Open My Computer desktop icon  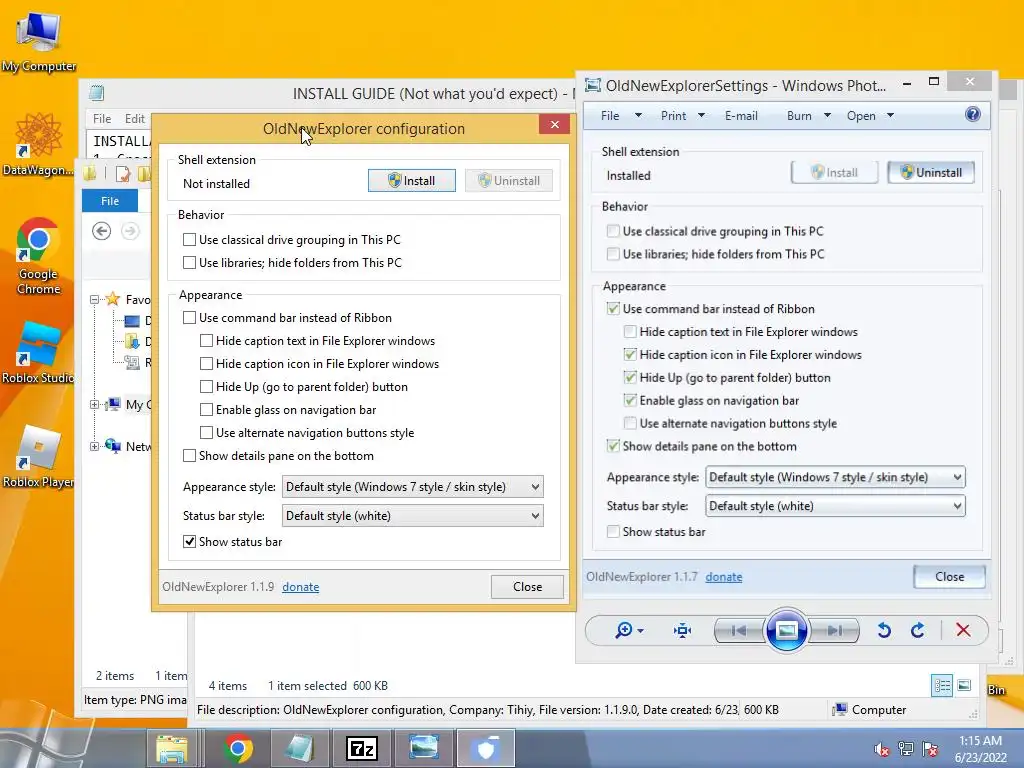click(x=39, y=41)
